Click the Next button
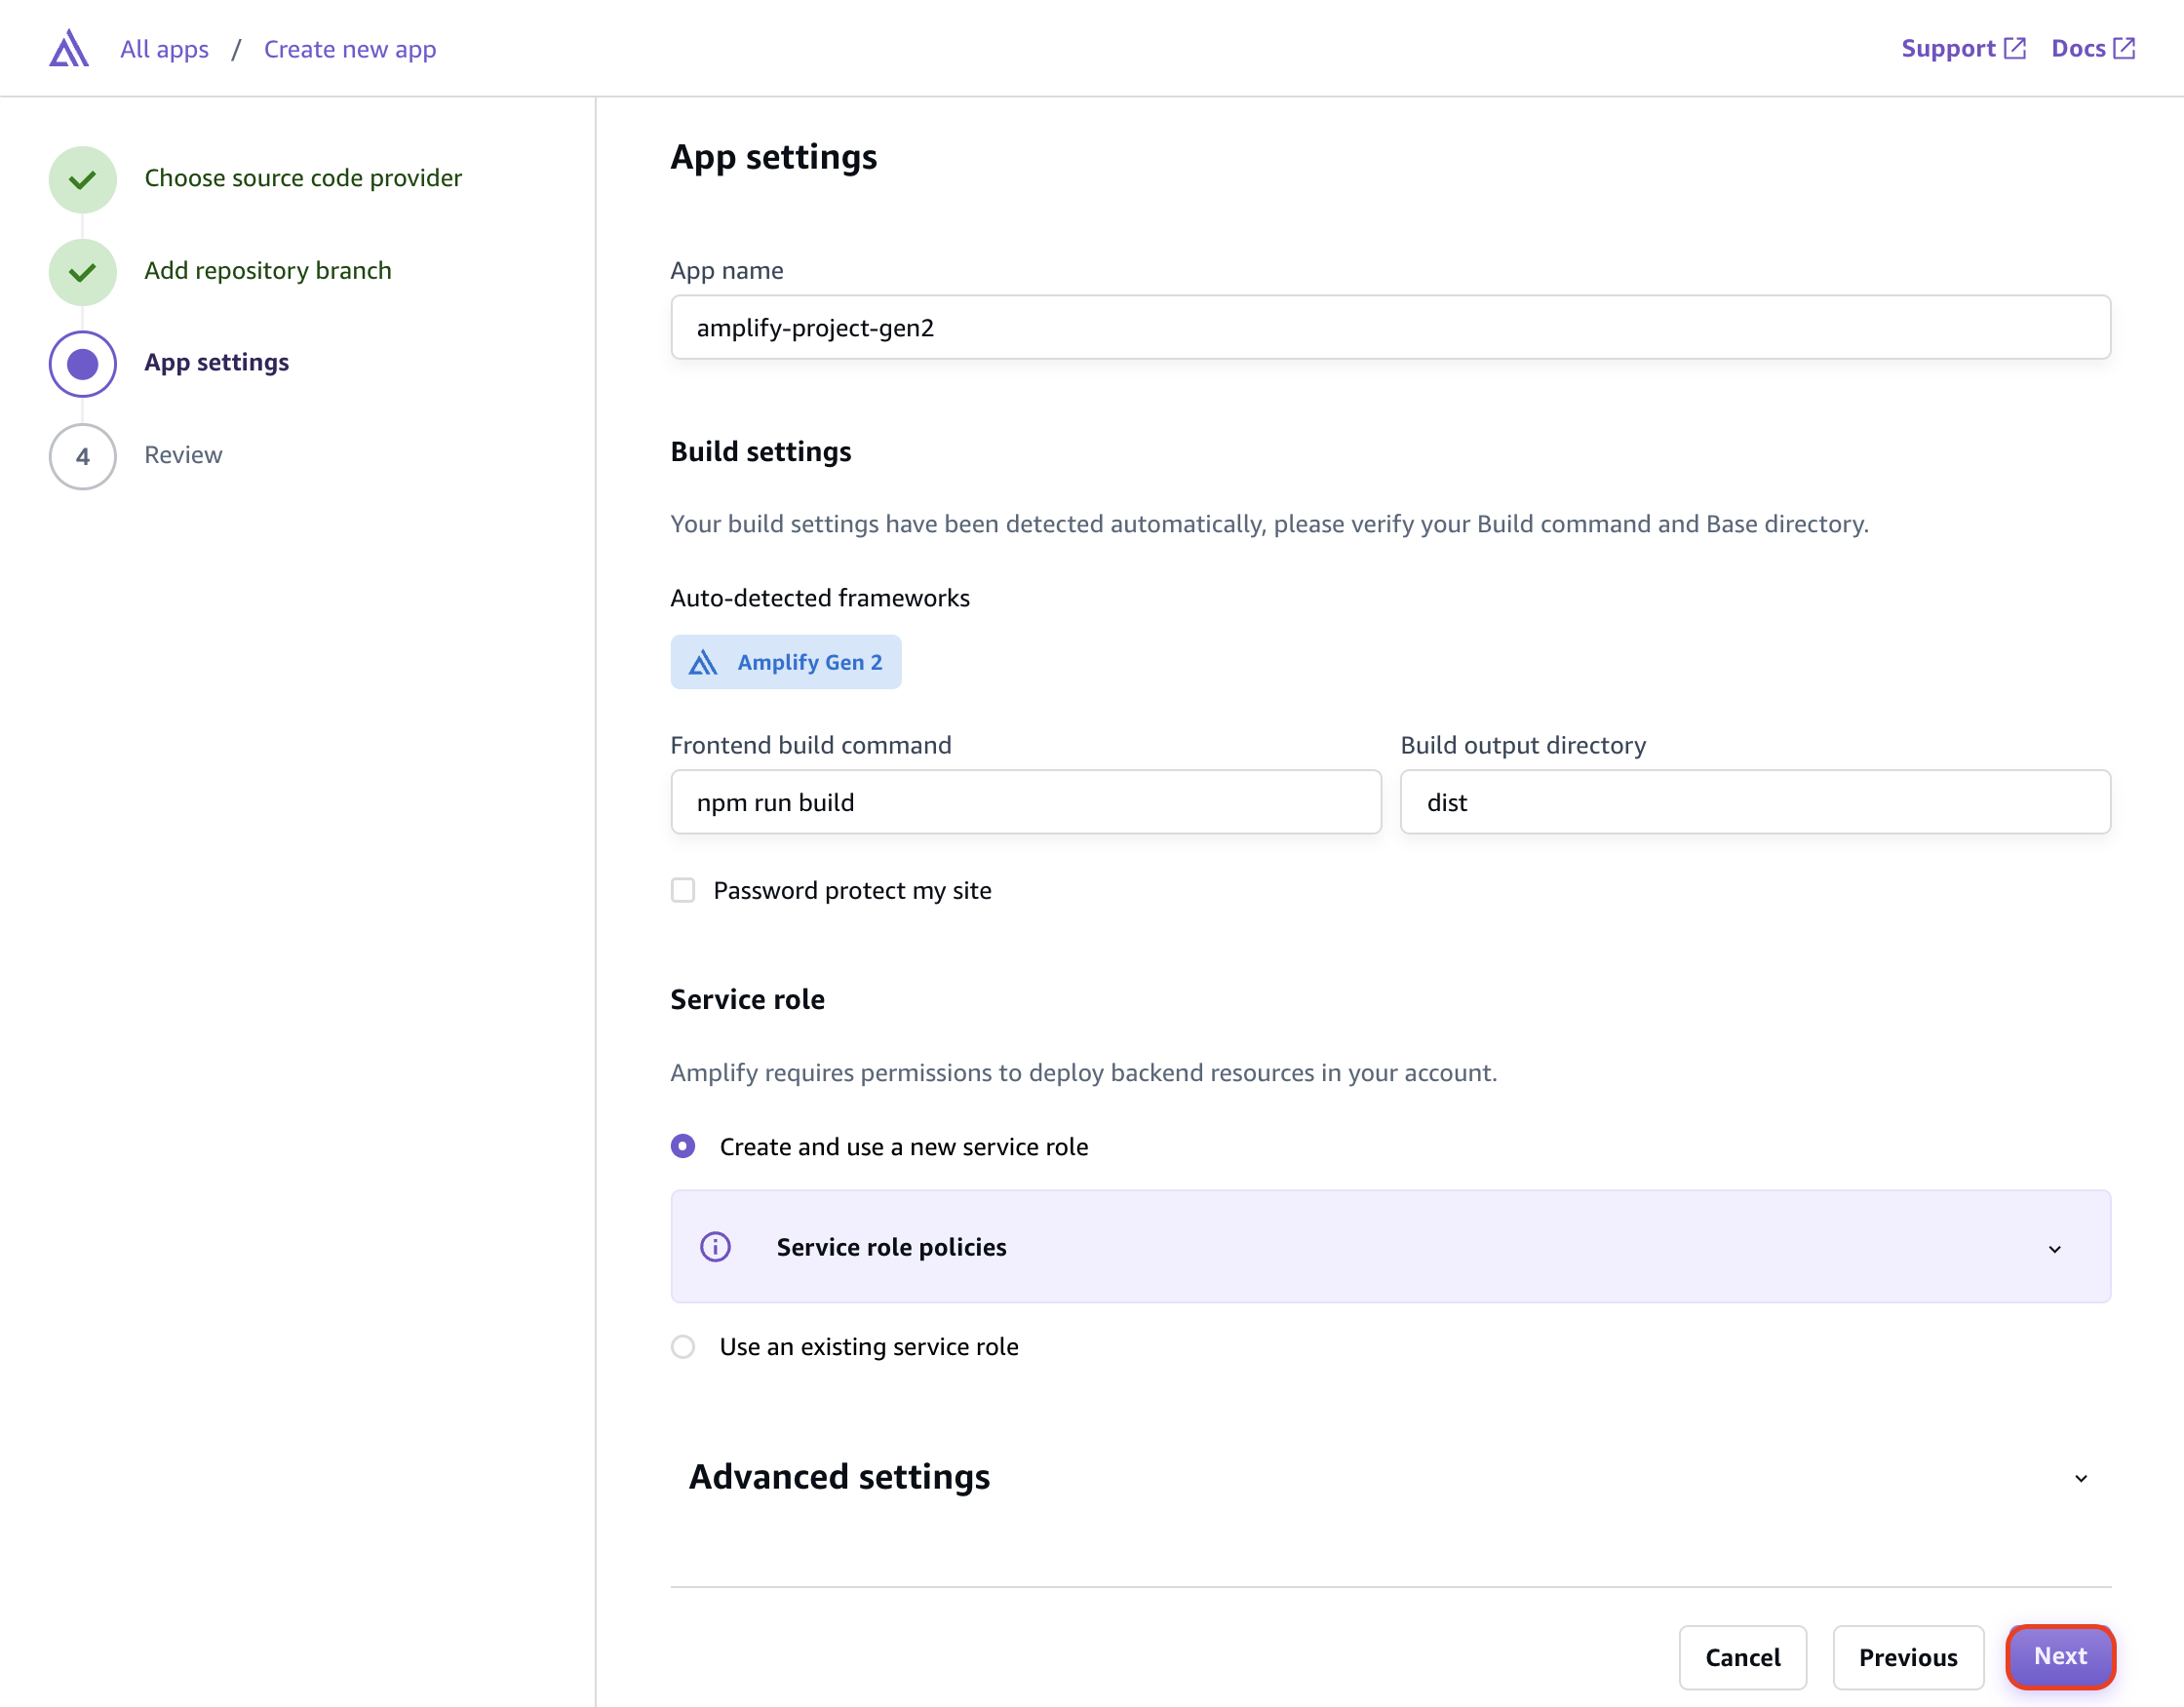The image size is (2184, 1707). 2059,1656
